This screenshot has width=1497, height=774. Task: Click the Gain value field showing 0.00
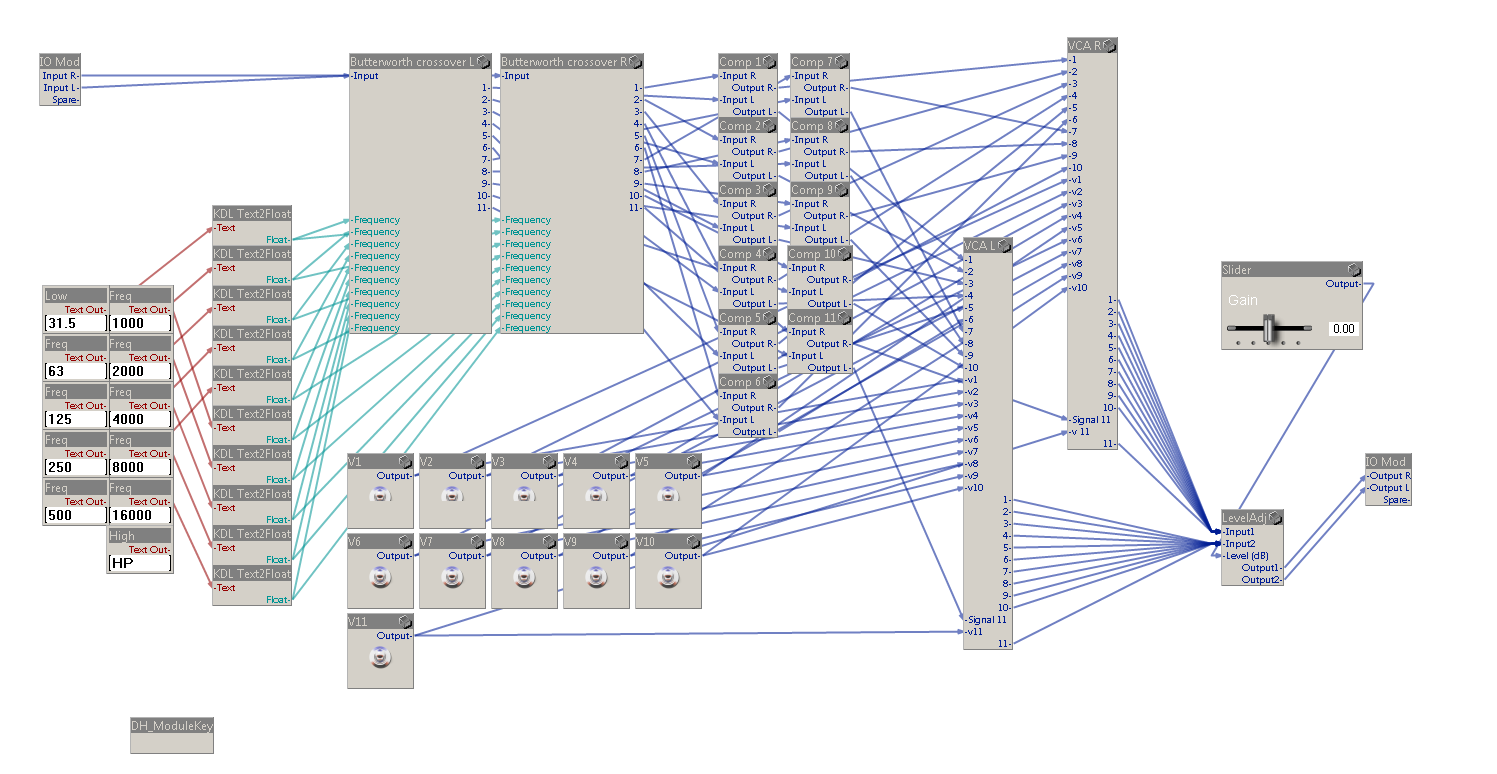(1343, 329)
